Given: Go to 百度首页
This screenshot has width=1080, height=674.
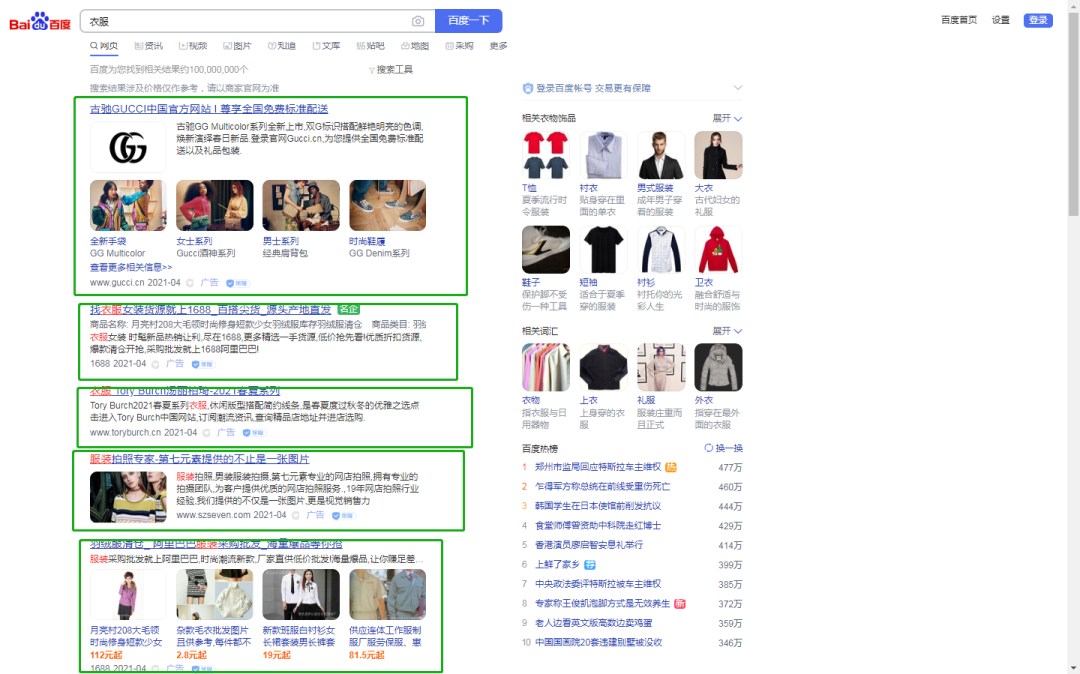Looking at the screenshot, I should (959, 20).
